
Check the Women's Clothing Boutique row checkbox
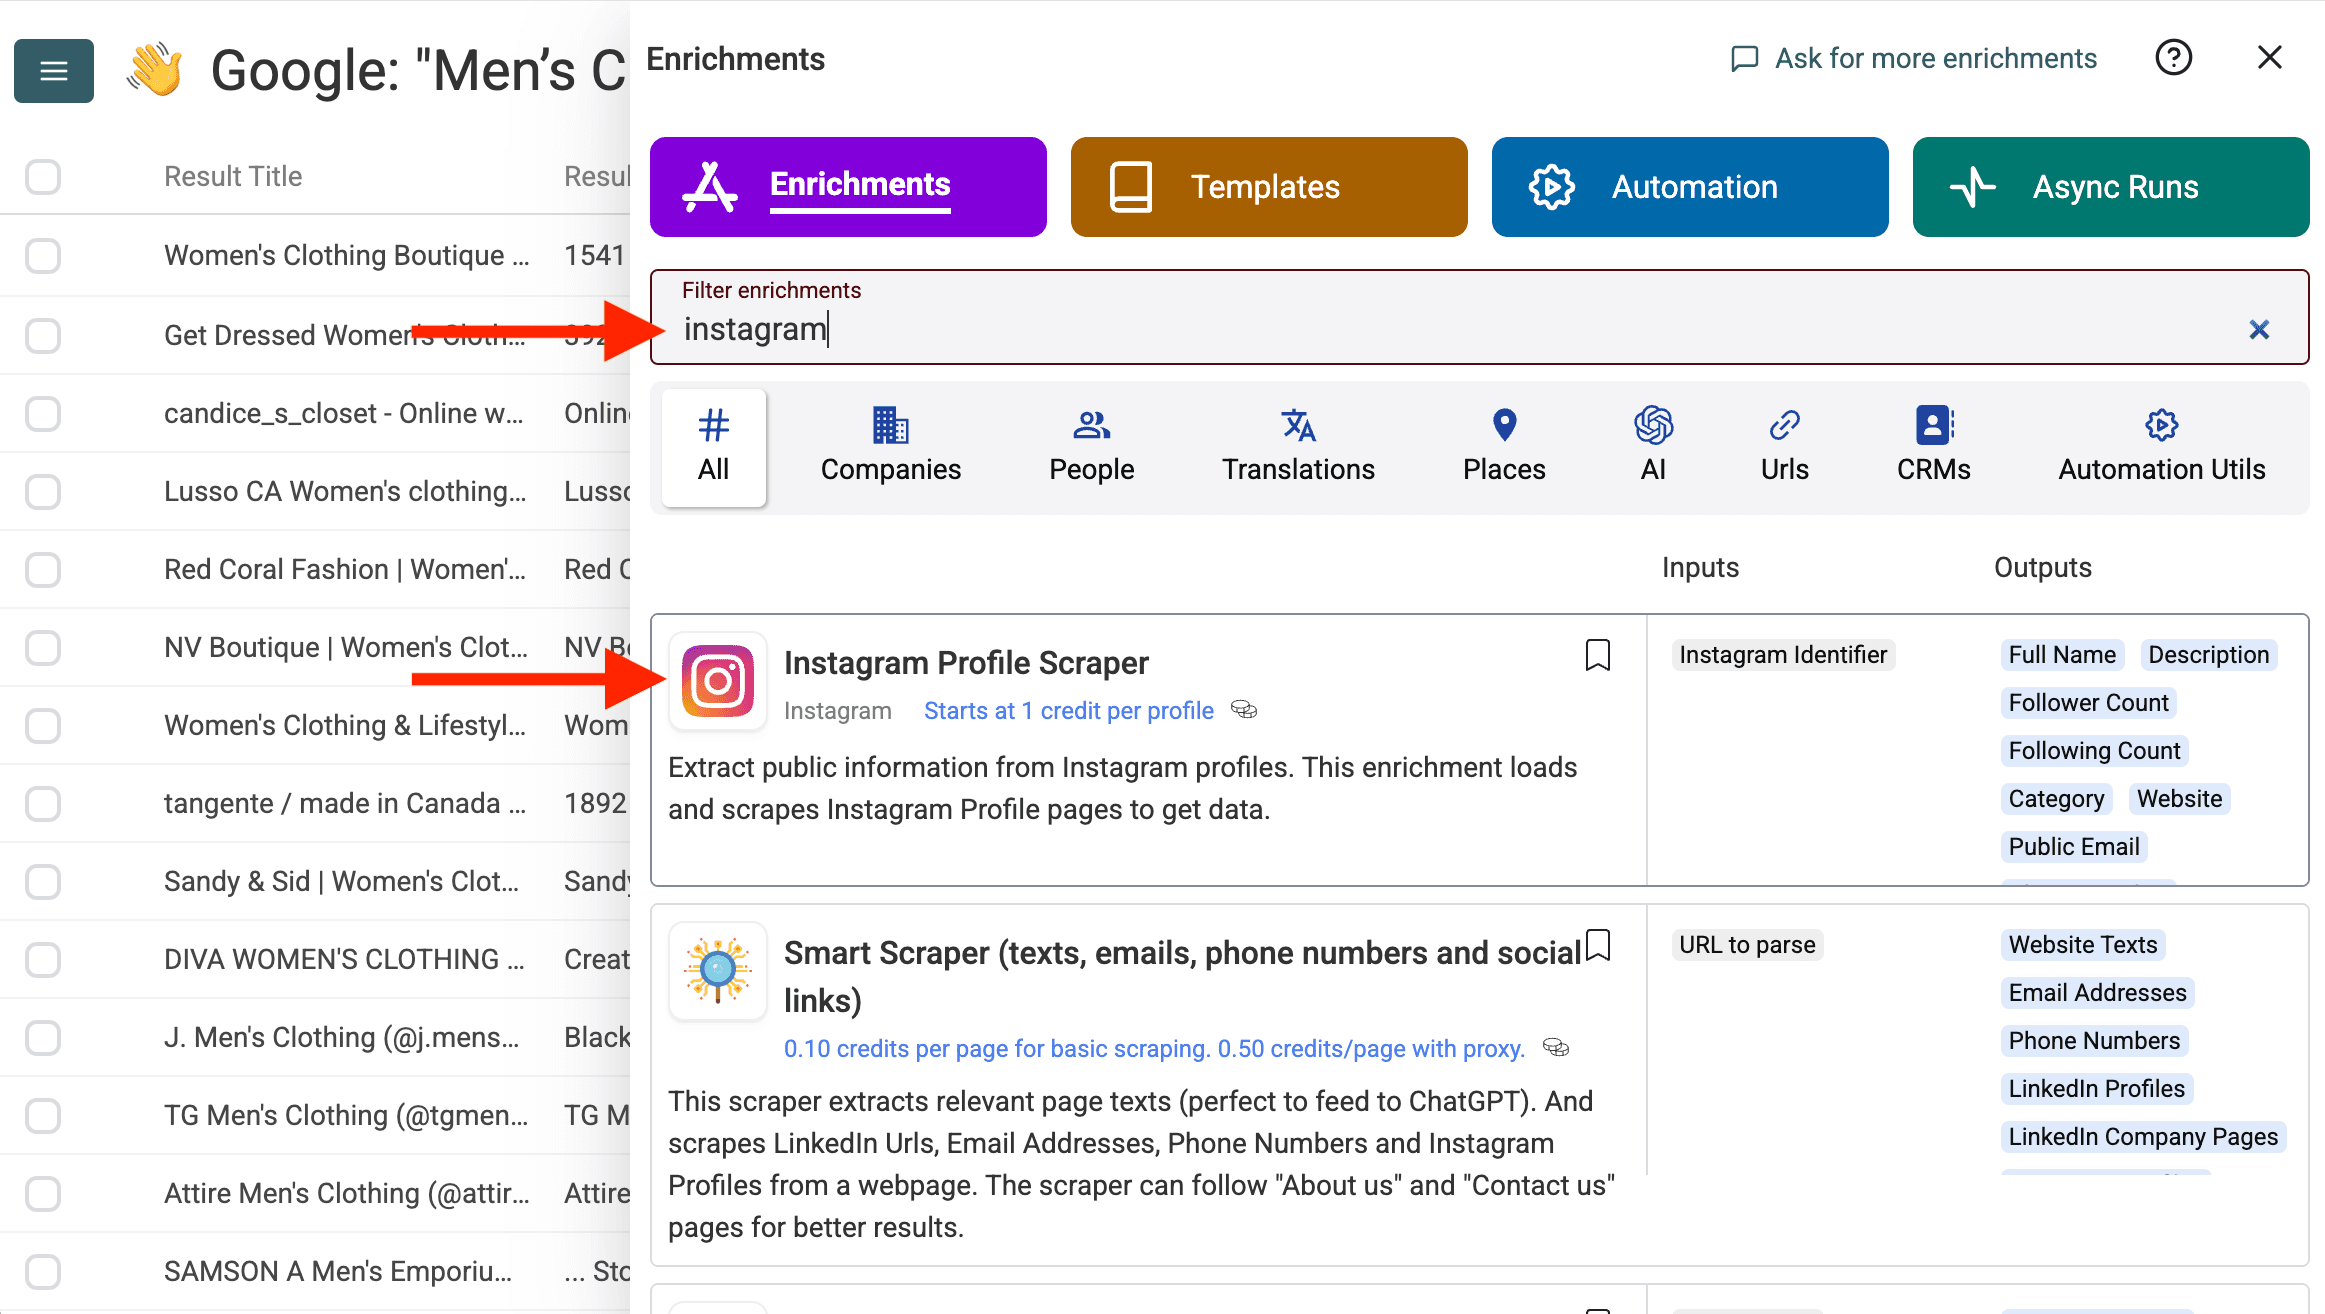click(x=42, y=256)
